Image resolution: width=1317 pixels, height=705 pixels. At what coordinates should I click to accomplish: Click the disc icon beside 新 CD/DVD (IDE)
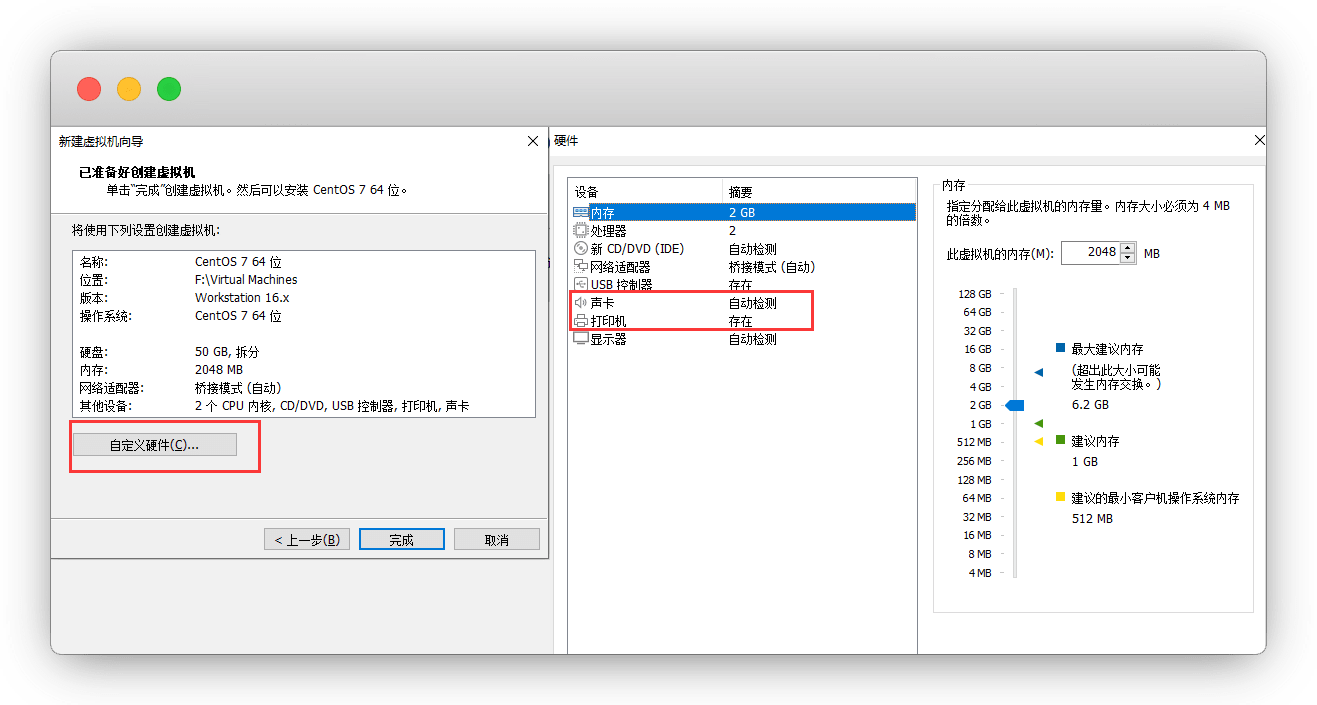[581, 248]
